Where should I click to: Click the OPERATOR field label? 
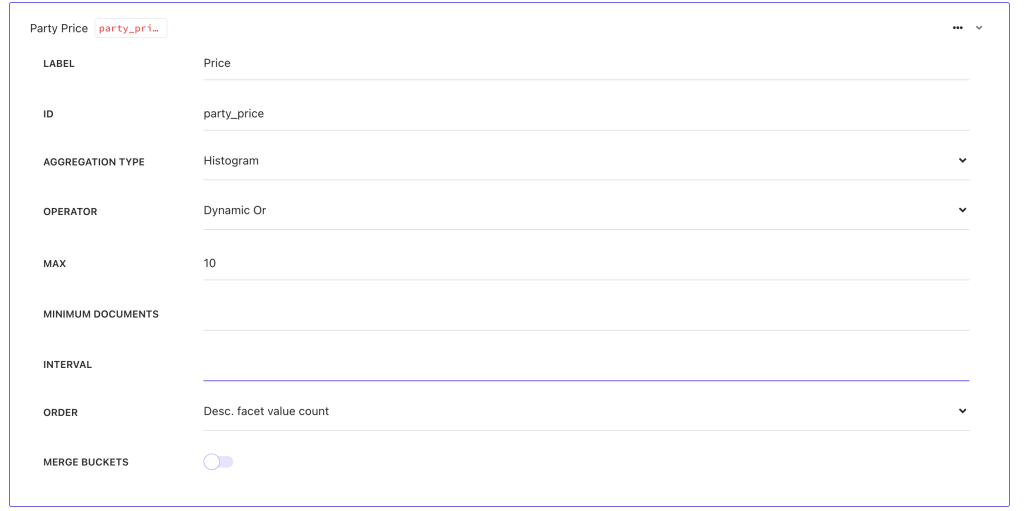click(70, 212)
